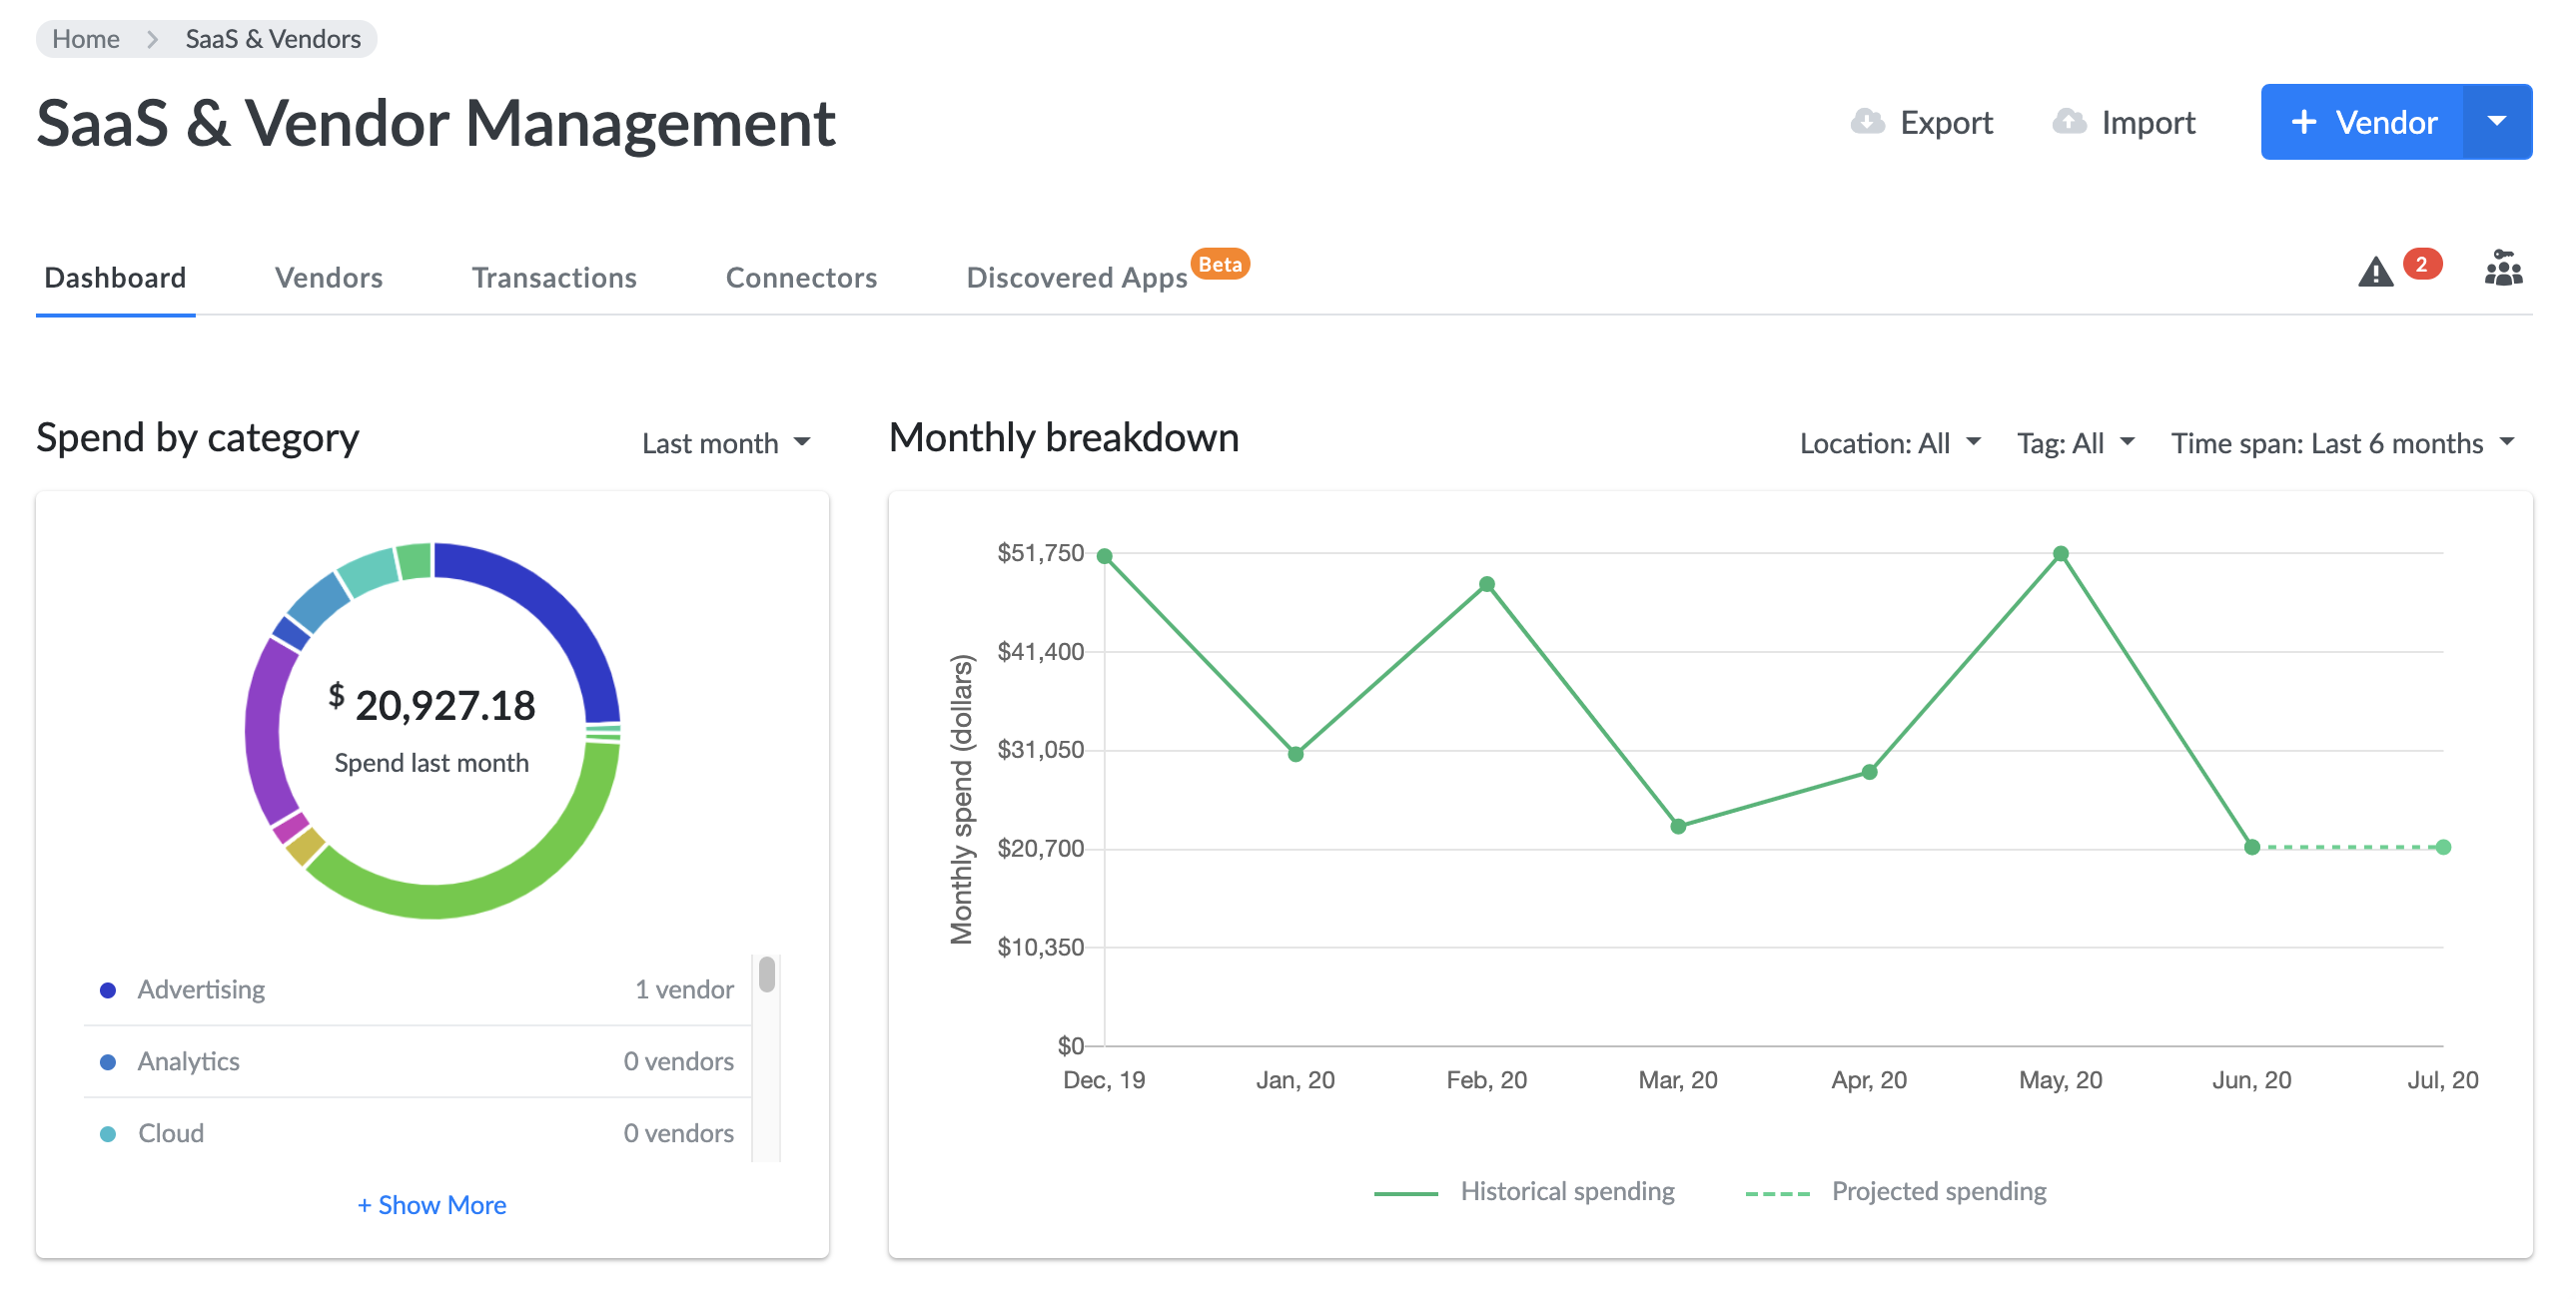This screenshot has height=1299, width=2576.
Task: Open the alerts warning triangle icon
Action: (x=2375, y=271)
